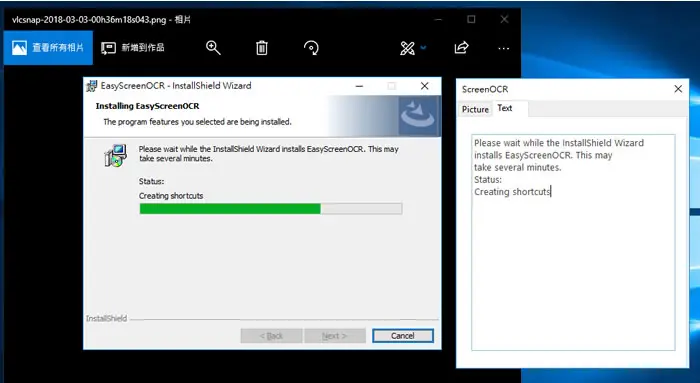Screen dimensions: 700x383
Task: Click the zoom magnifier icon in Photos toolbar
Action: [x=213, y=48]
